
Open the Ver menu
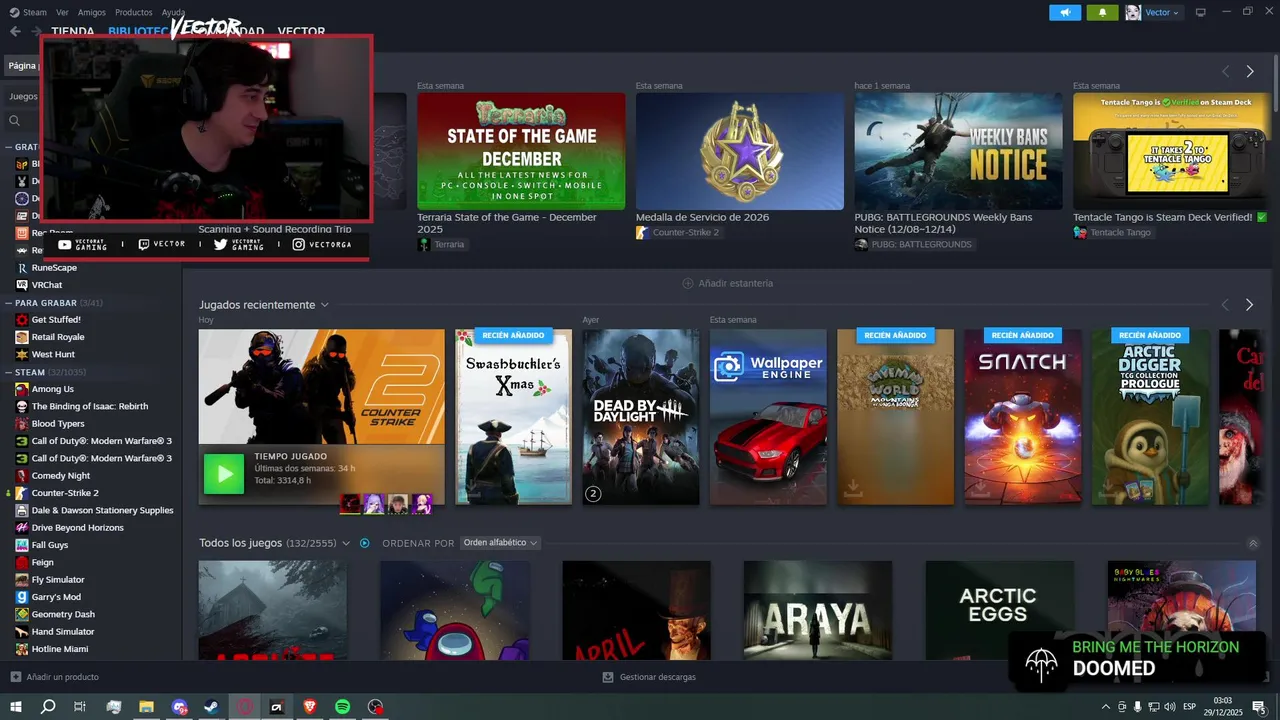[63, 12]
